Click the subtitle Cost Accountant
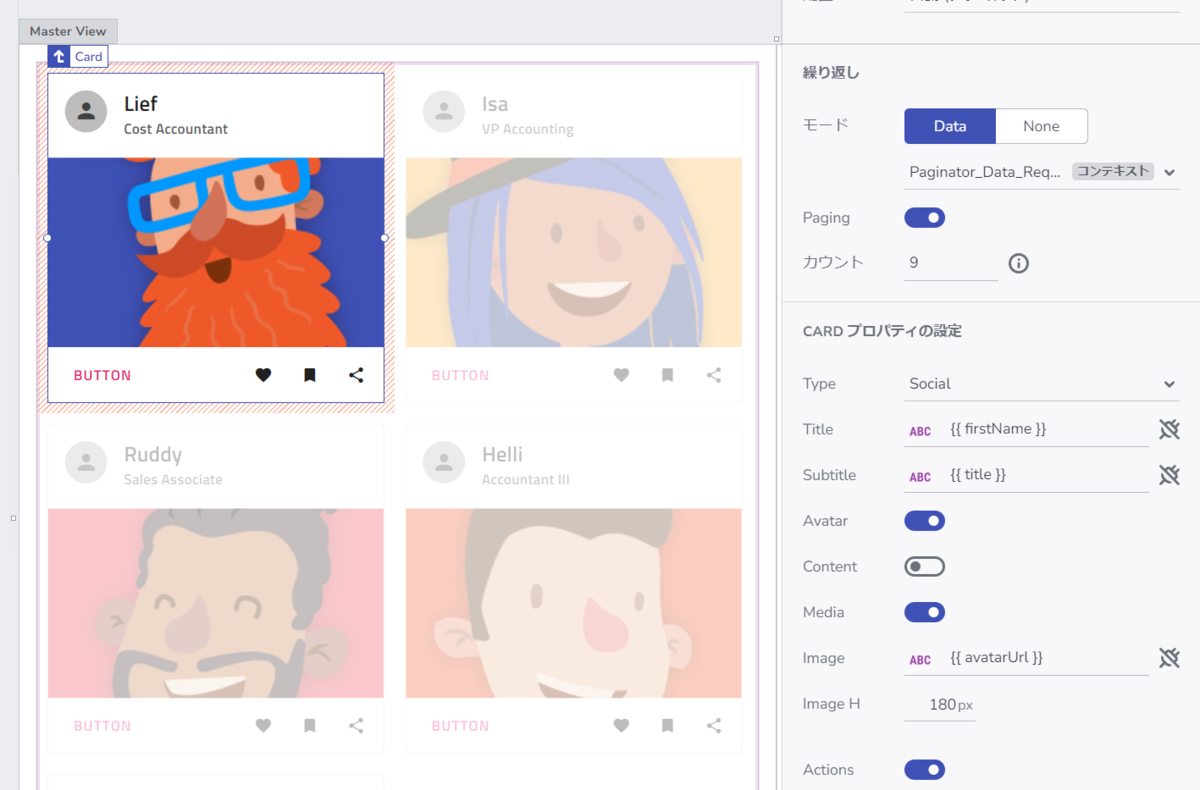The width and height of the screenshot is (1200, 790). click(176, 129)
